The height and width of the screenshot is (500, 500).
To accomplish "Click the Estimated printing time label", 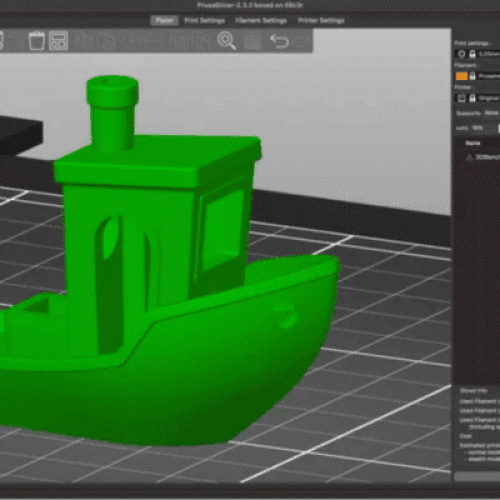I will [479, 445].
